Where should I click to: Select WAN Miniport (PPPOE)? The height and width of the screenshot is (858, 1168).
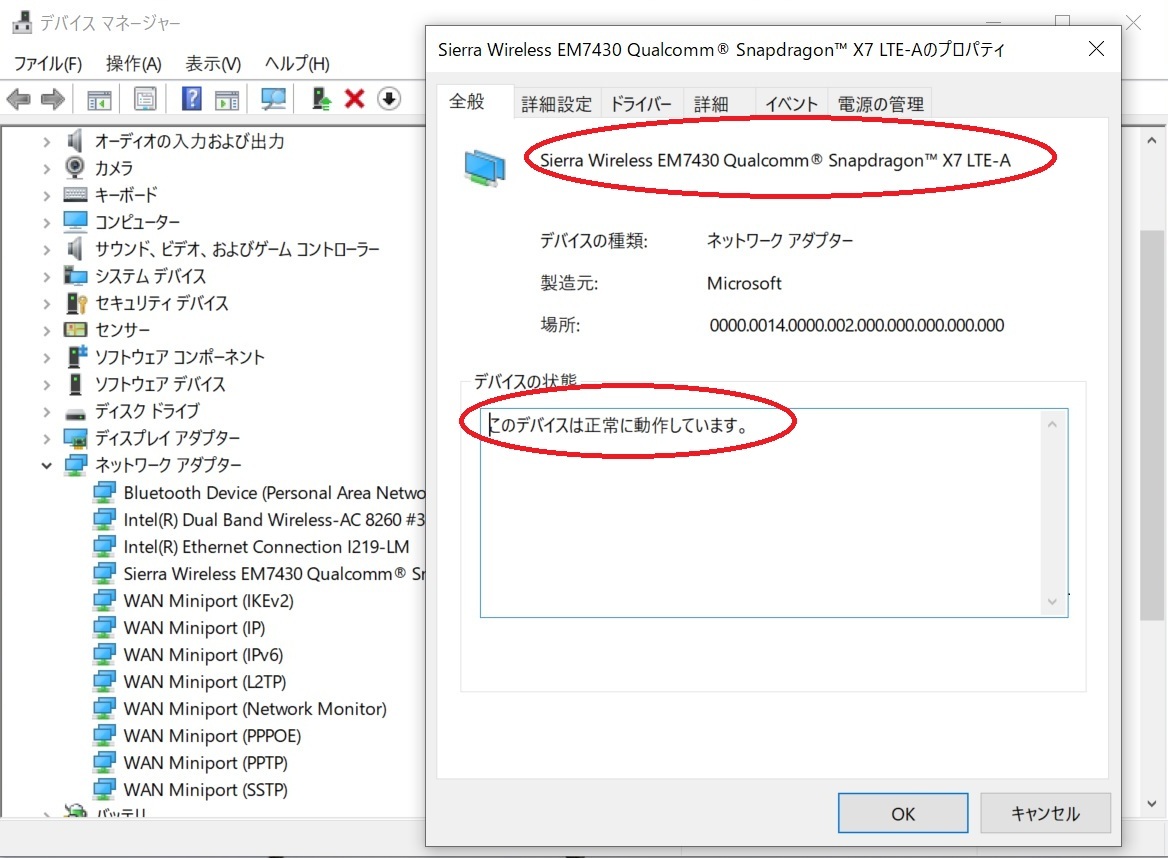[197, 736]
